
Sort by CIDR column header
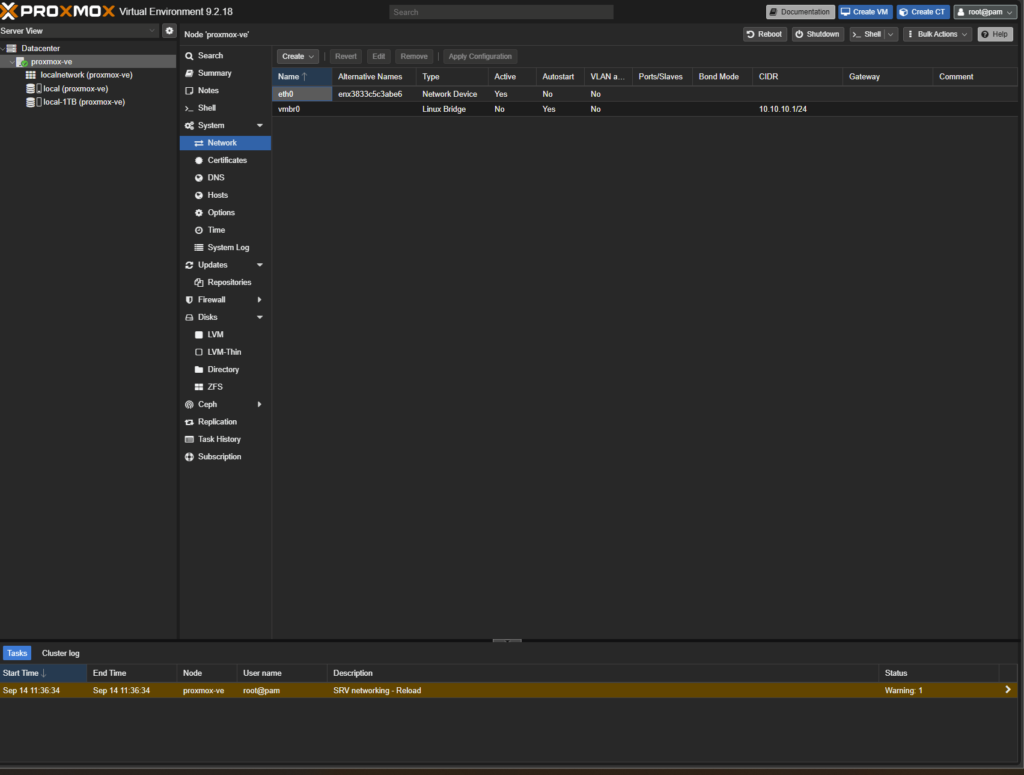pos(797,76)
